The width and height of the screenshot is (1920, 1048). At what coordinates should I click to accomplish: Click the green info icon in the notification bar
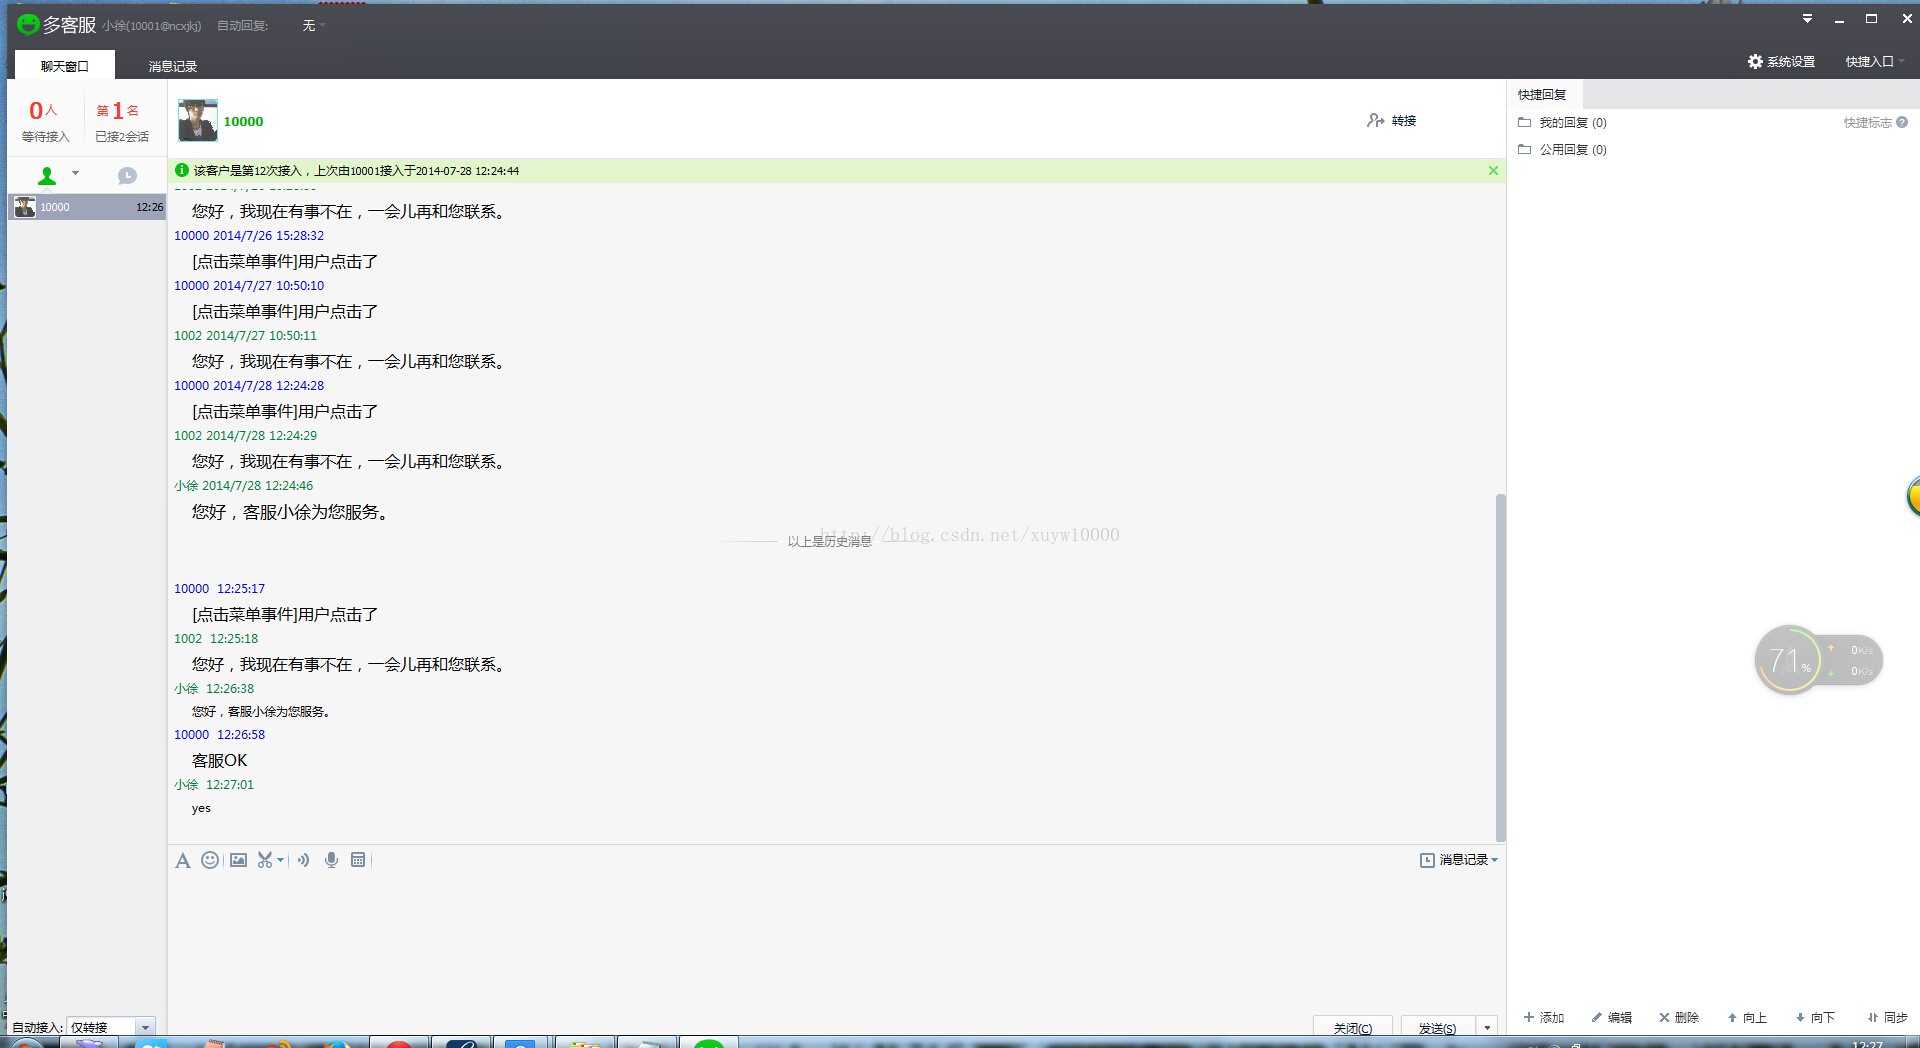tap(182, 170)
